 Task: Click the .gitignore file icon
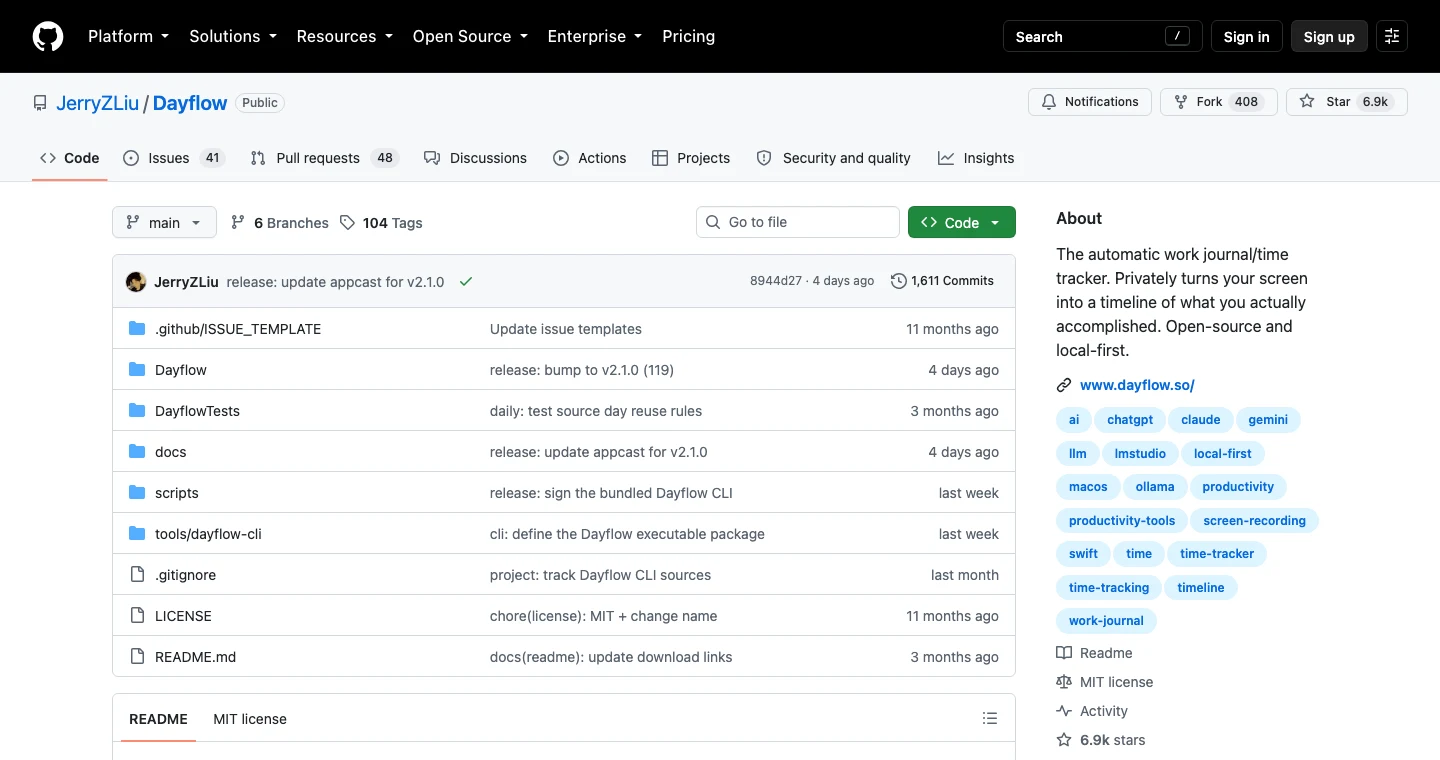(x=137, y=575)
